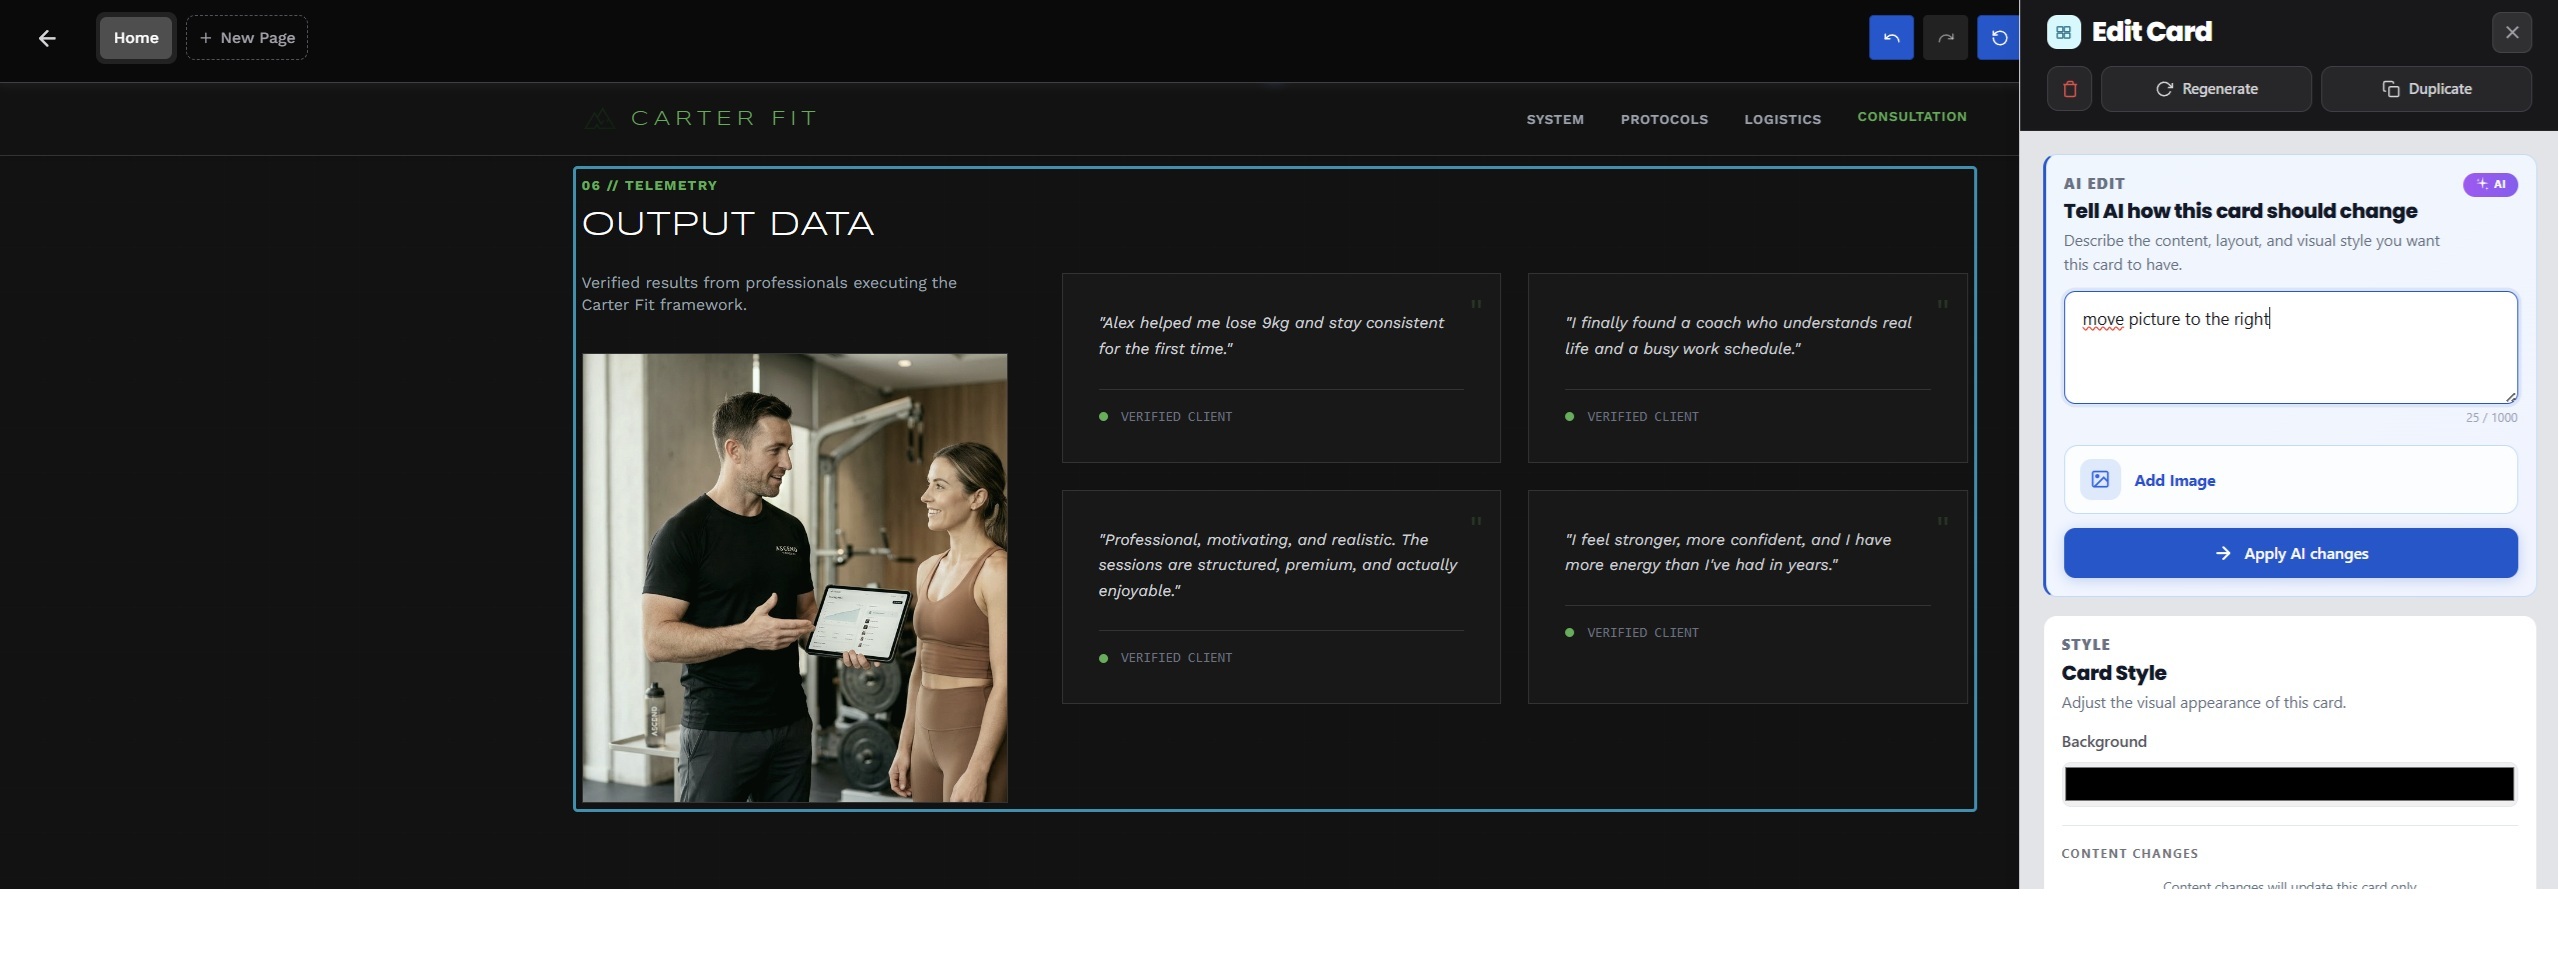
Task: Select the Home page tab
Action: pyautogui.click(x=136, y=38)
